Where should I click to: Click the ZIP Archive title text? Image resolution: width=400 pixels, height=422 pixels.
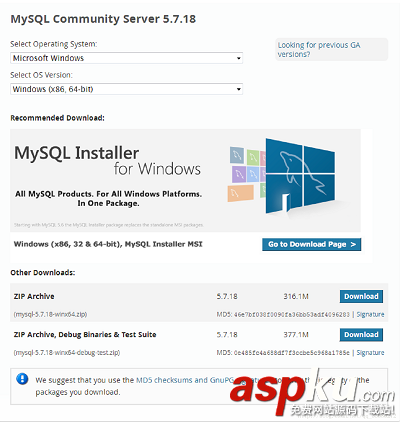34,296
